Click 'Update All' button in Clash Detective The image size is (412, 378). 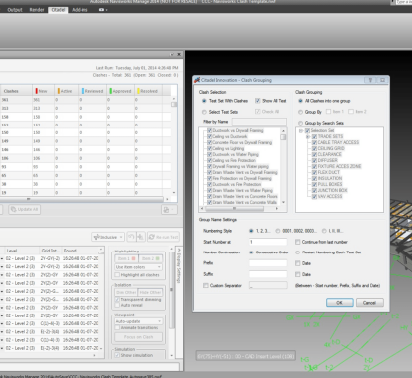pos(25,209)
